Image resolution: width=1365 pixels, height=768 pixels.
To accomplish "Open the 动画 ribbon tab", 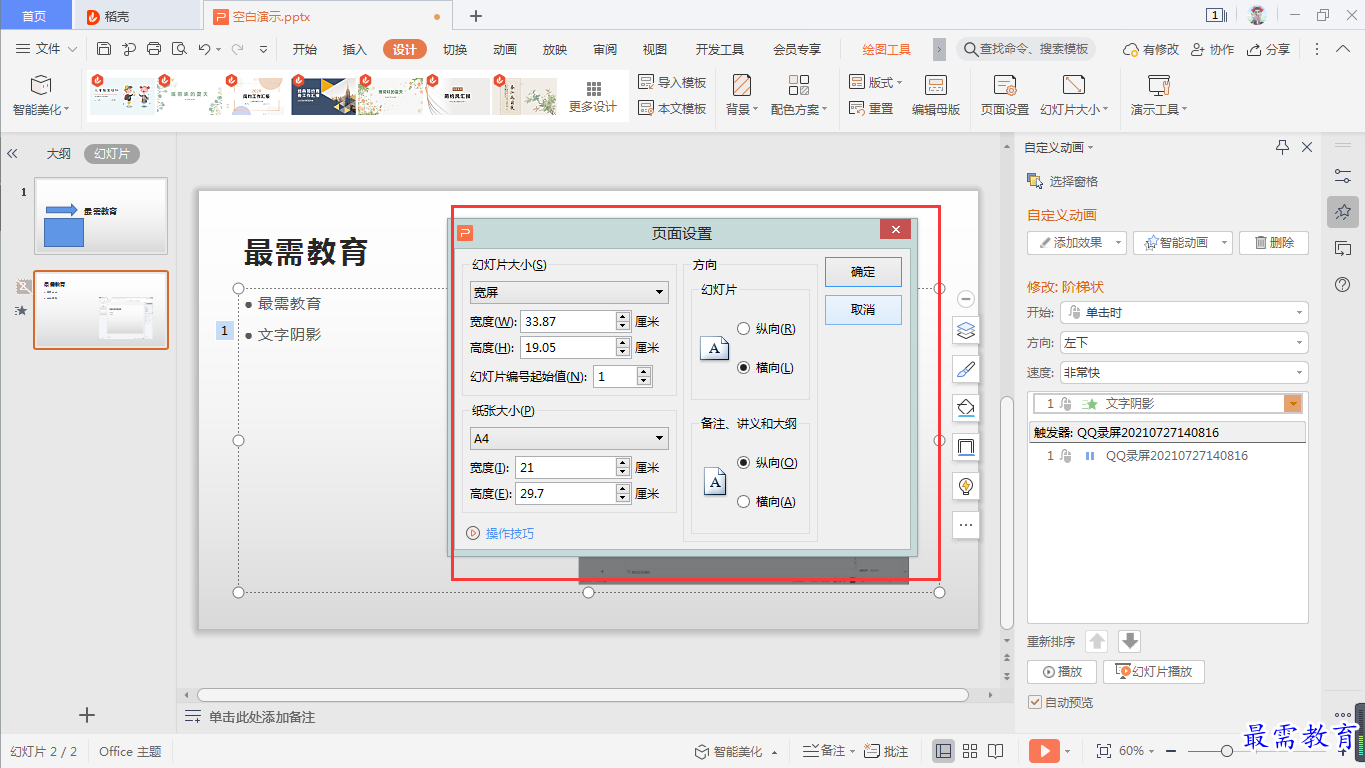I will coord(505,49).
